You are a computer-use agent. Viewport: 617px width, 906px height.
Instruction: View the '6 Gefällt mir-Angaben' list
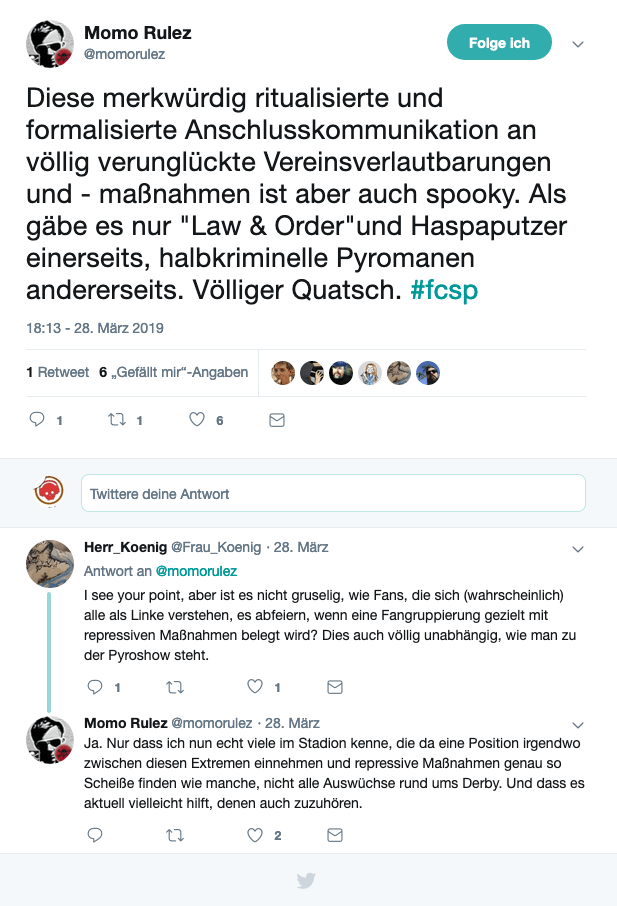click(x=174, y=372)
